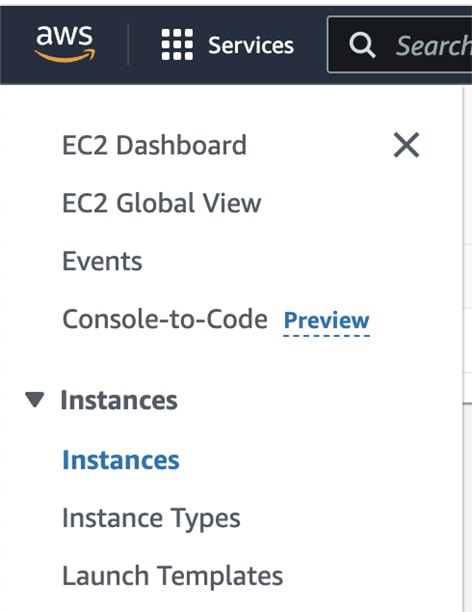Click the Instances section header label

point(119,400)
